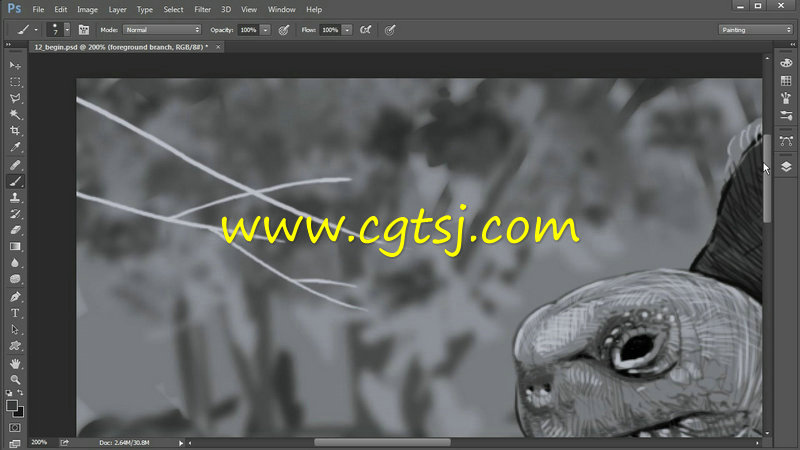The image size is (800, 450).
Task: Select the Zoom tool
Action: click(x=15, y=380)
